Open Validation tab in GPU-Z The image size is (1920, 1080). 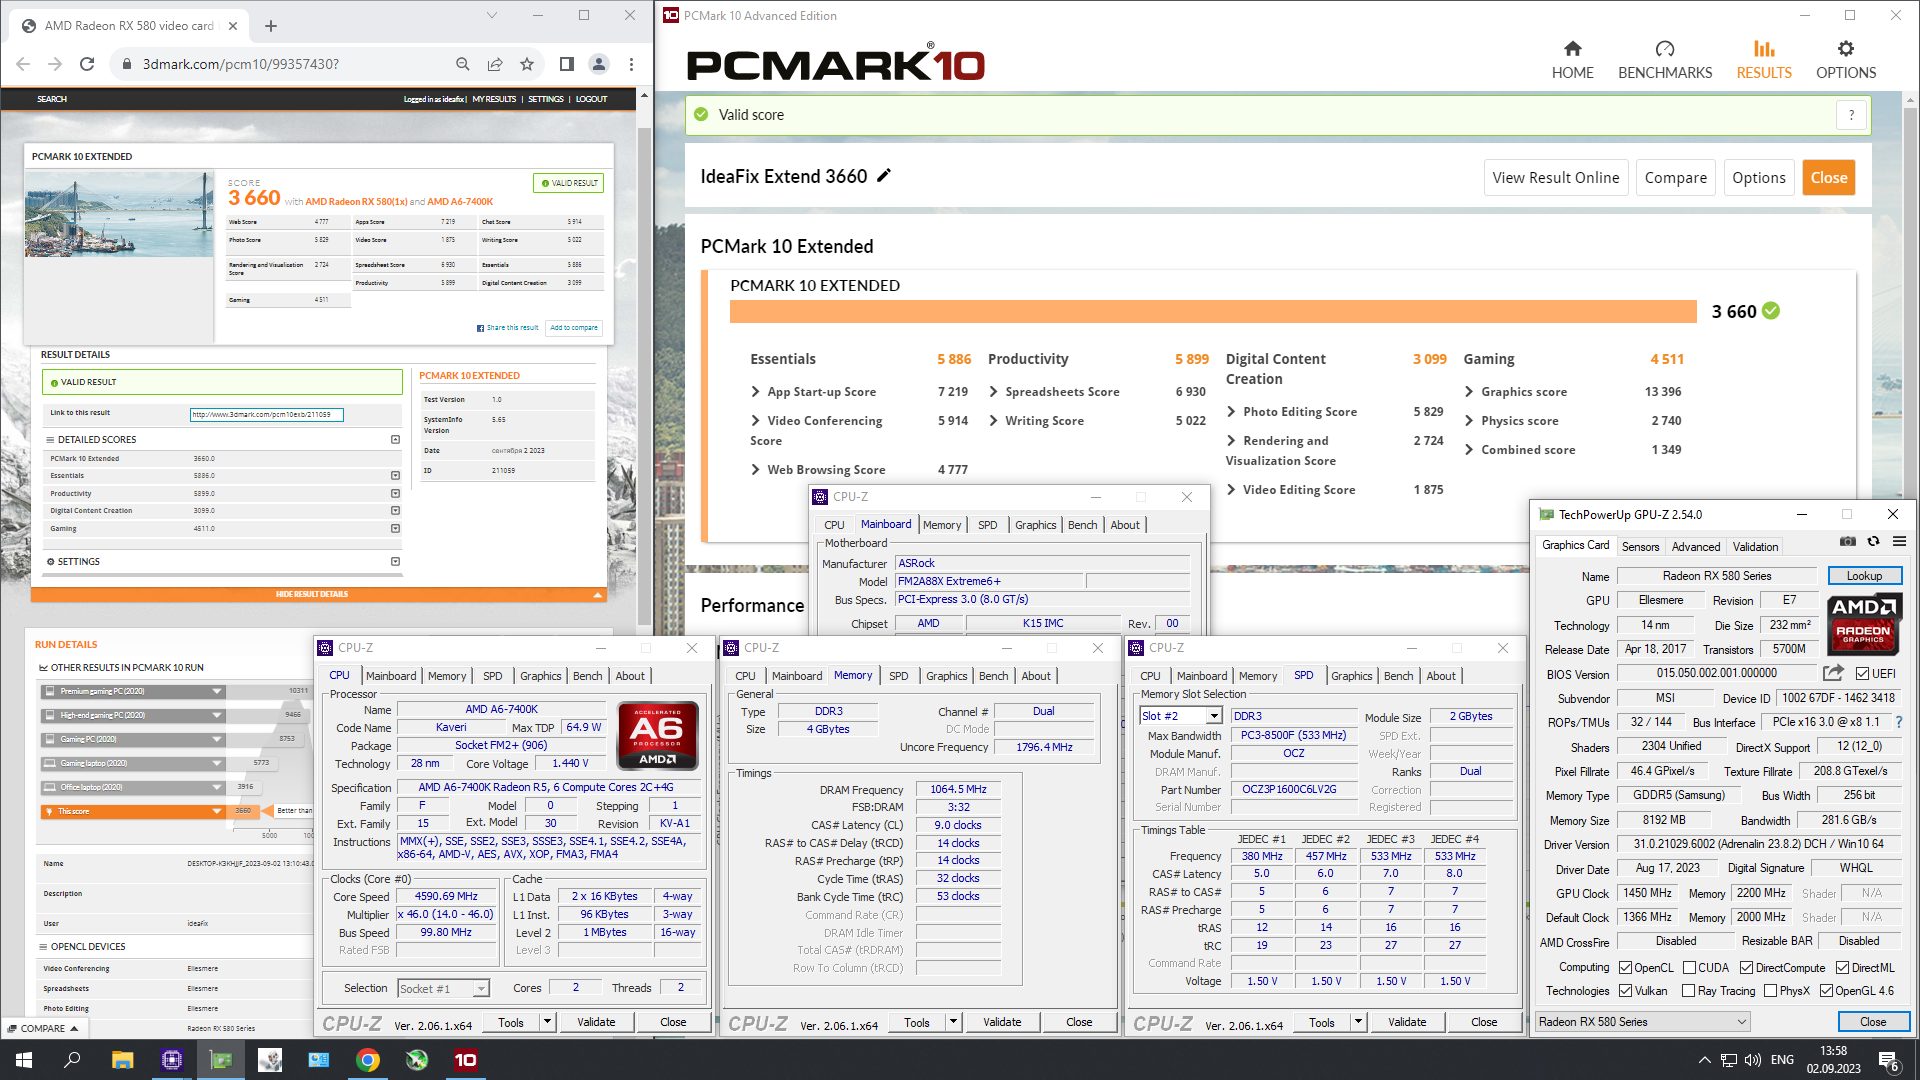[1755, 547]
